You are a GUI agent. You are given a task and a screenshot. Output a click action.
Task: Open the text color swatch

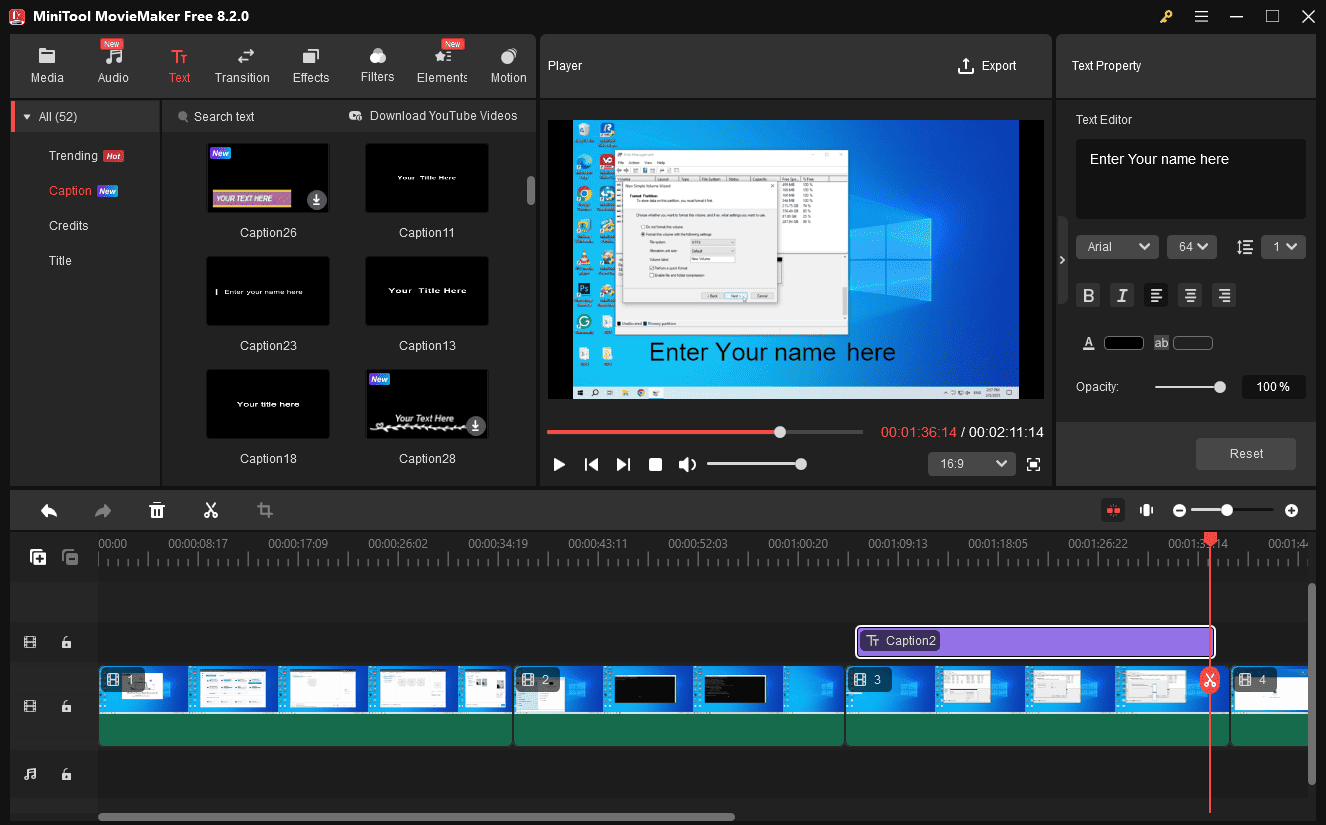(x=1124, y=343)
